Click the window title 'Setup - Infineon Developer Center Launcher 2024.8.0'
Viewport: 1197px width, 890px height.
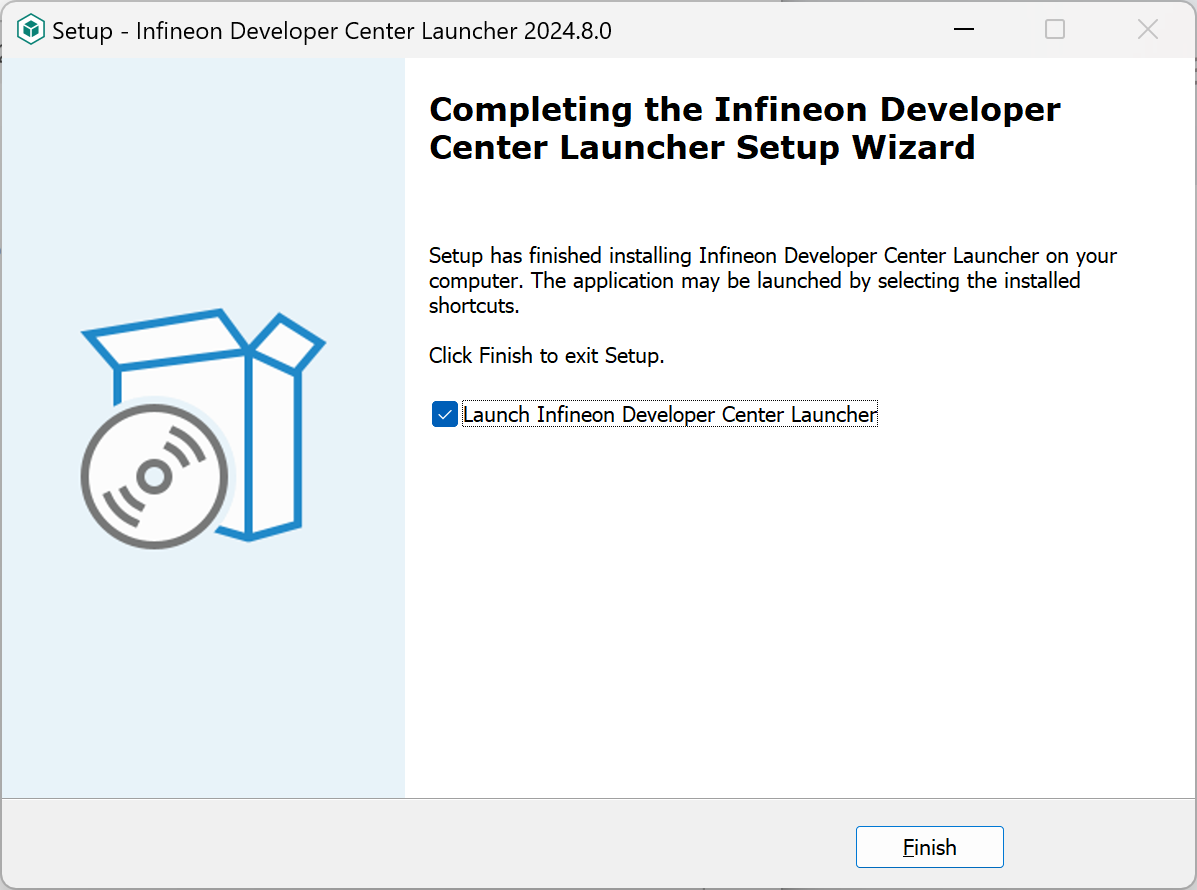332,31
